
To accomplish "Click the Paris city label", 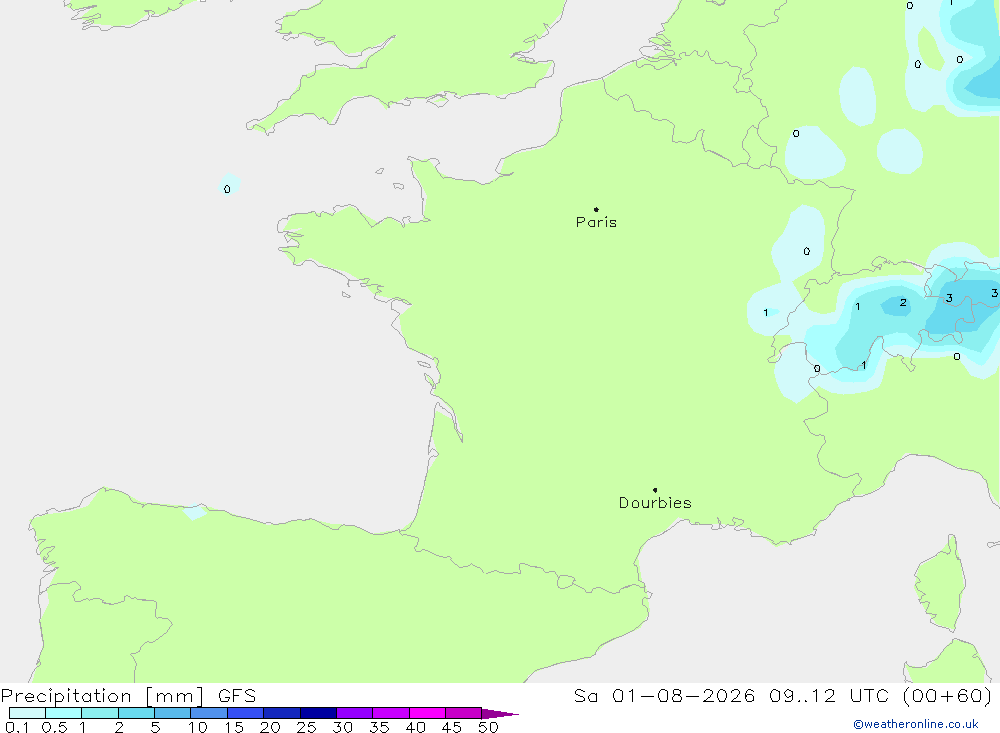I will point(596,222).
